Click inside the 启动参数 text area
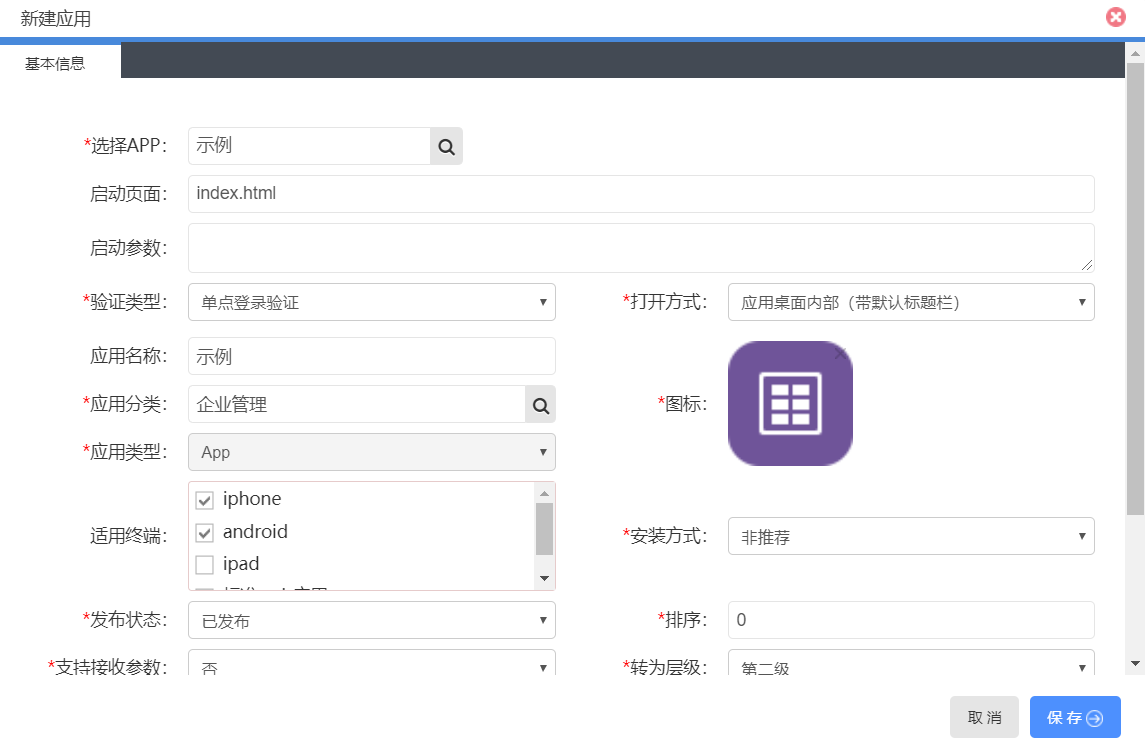 click(x=640, y=248)
